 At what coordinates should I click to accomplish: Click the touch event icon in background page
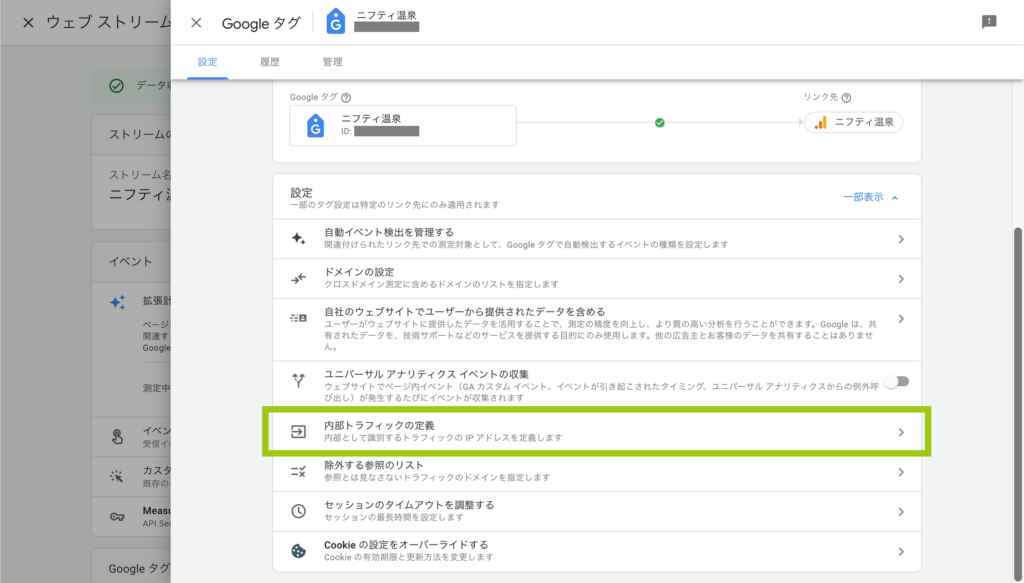coord(117,437)
